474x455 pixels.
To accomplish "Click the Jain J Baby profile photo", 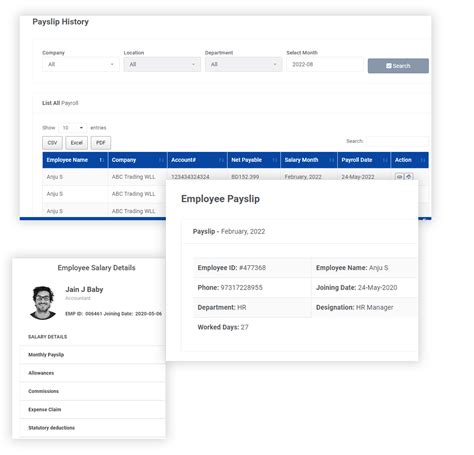I will (43, 303).
